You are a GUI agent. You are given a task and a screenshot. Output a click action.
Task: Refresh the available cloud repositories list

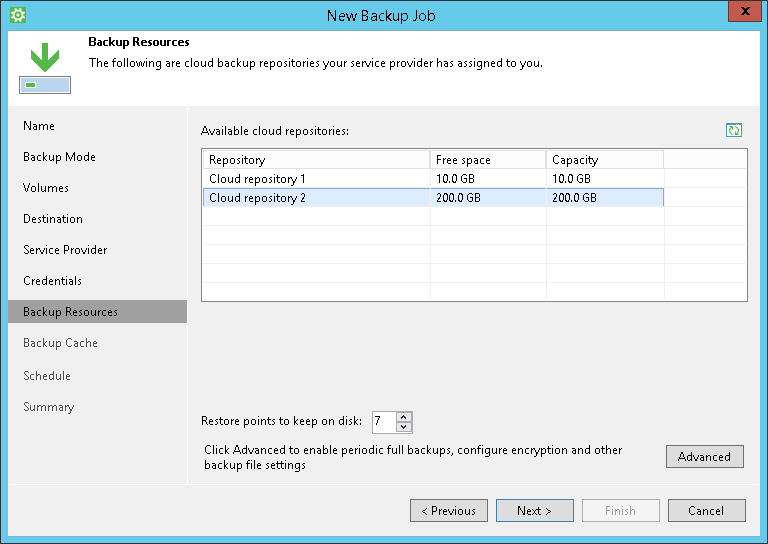[x=734, y=130]
